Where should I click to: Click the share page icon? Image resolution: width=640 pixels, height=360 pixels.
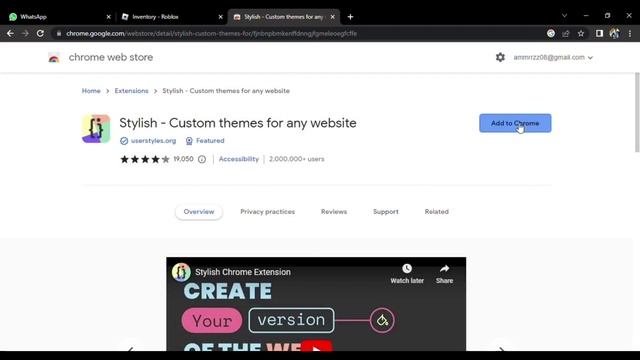(x=566, y=33)
